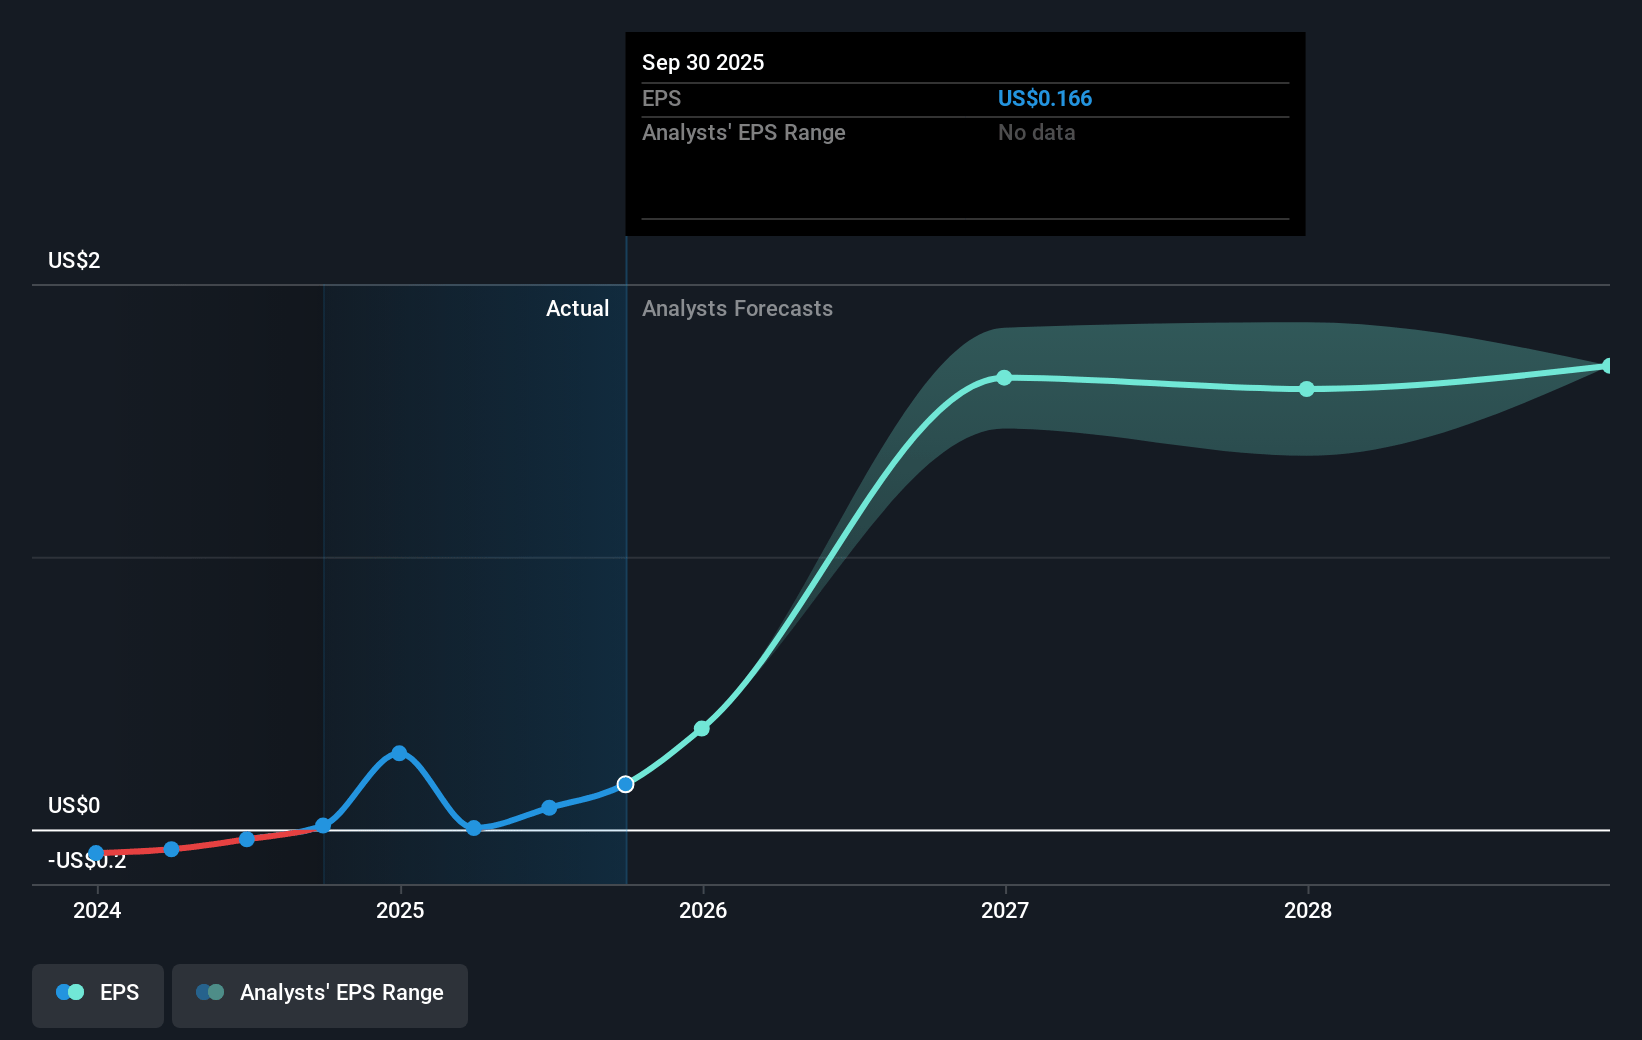Click the 2025 x-axis label

400,910
